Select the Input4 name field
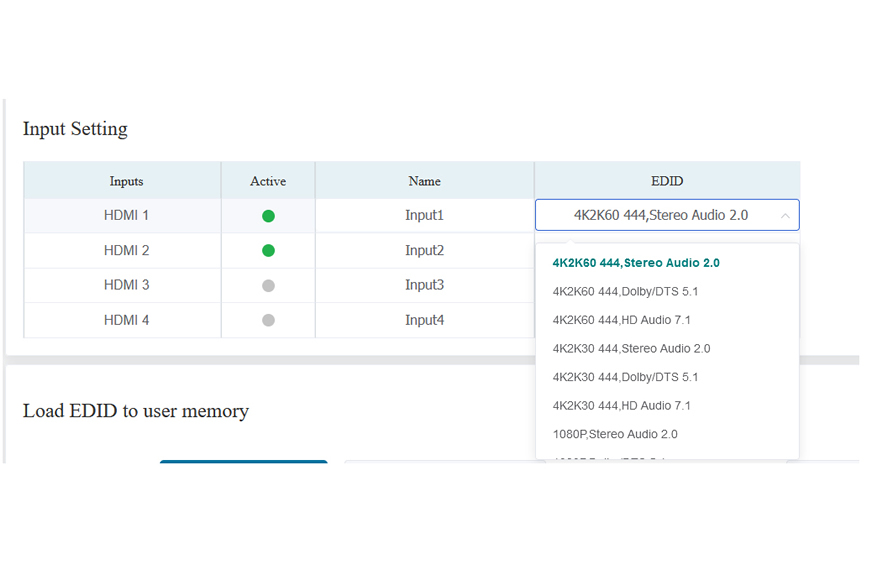Screen dimensions: 876x578 coord(424,321)
